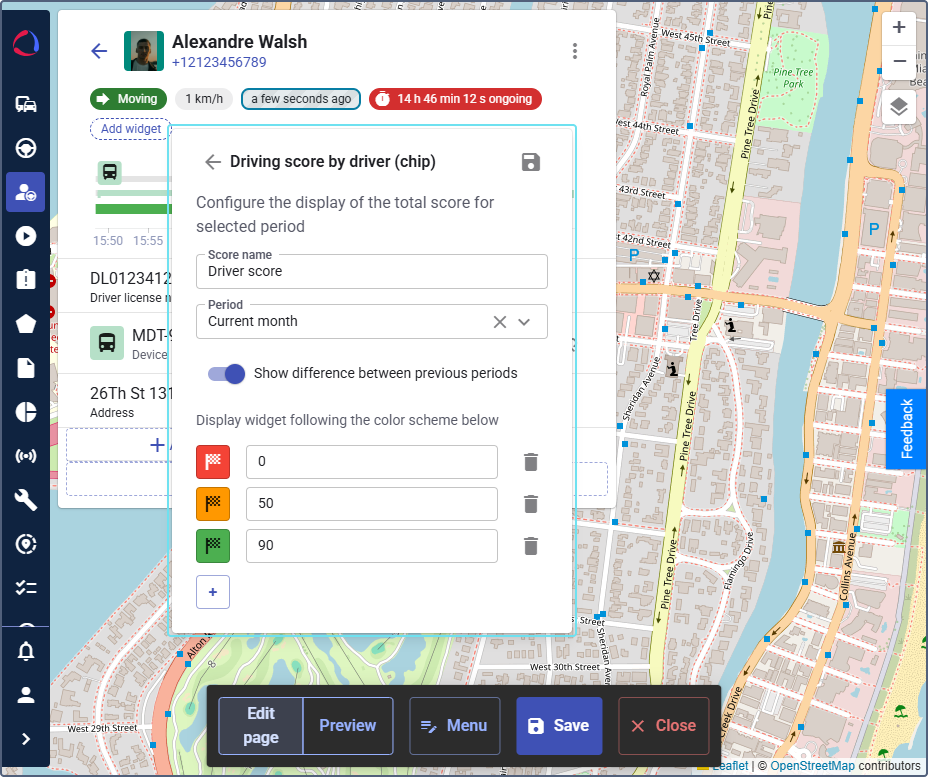
Task: Click the notifications bell icon
Action: [x=25, y=651]
